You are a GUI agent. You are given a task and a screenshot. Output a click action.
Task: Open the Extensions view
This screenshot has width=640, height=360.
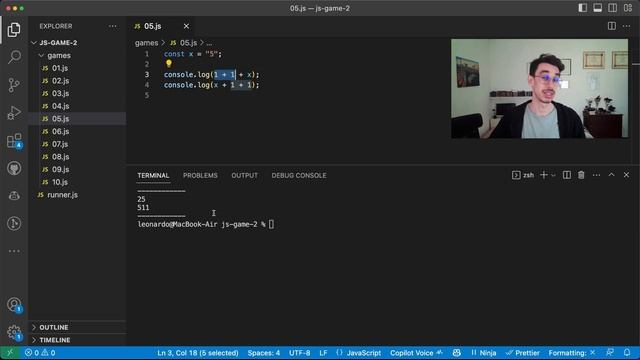(x=15, y=141)
